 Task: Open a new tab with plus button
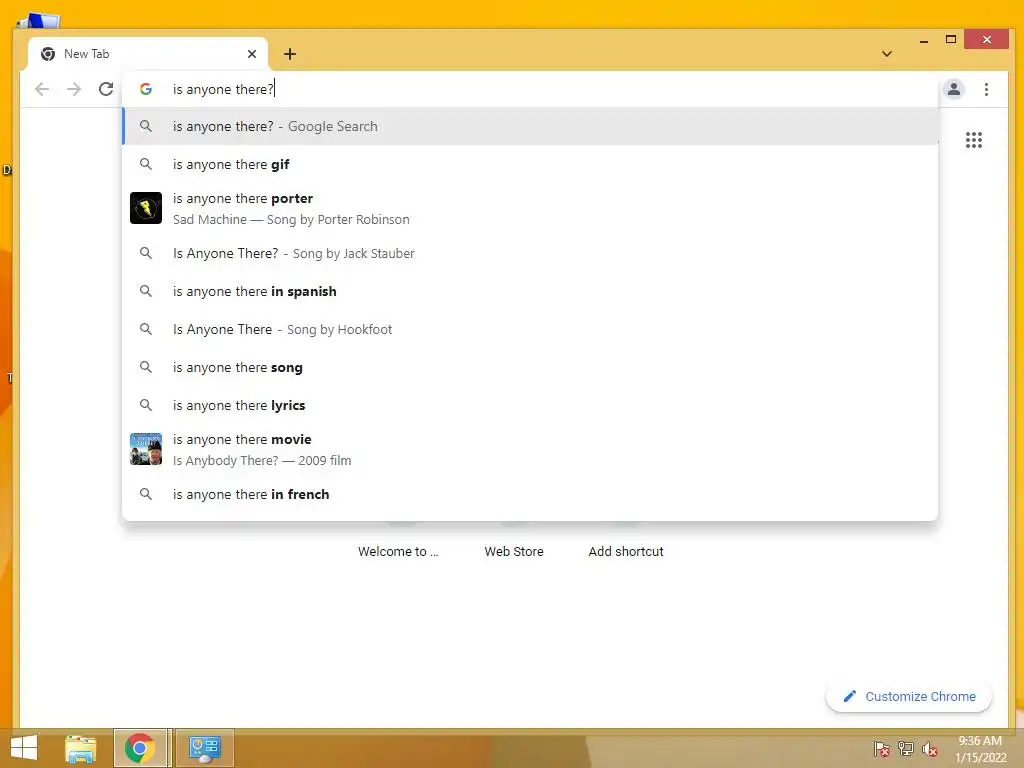pos(290,54)
